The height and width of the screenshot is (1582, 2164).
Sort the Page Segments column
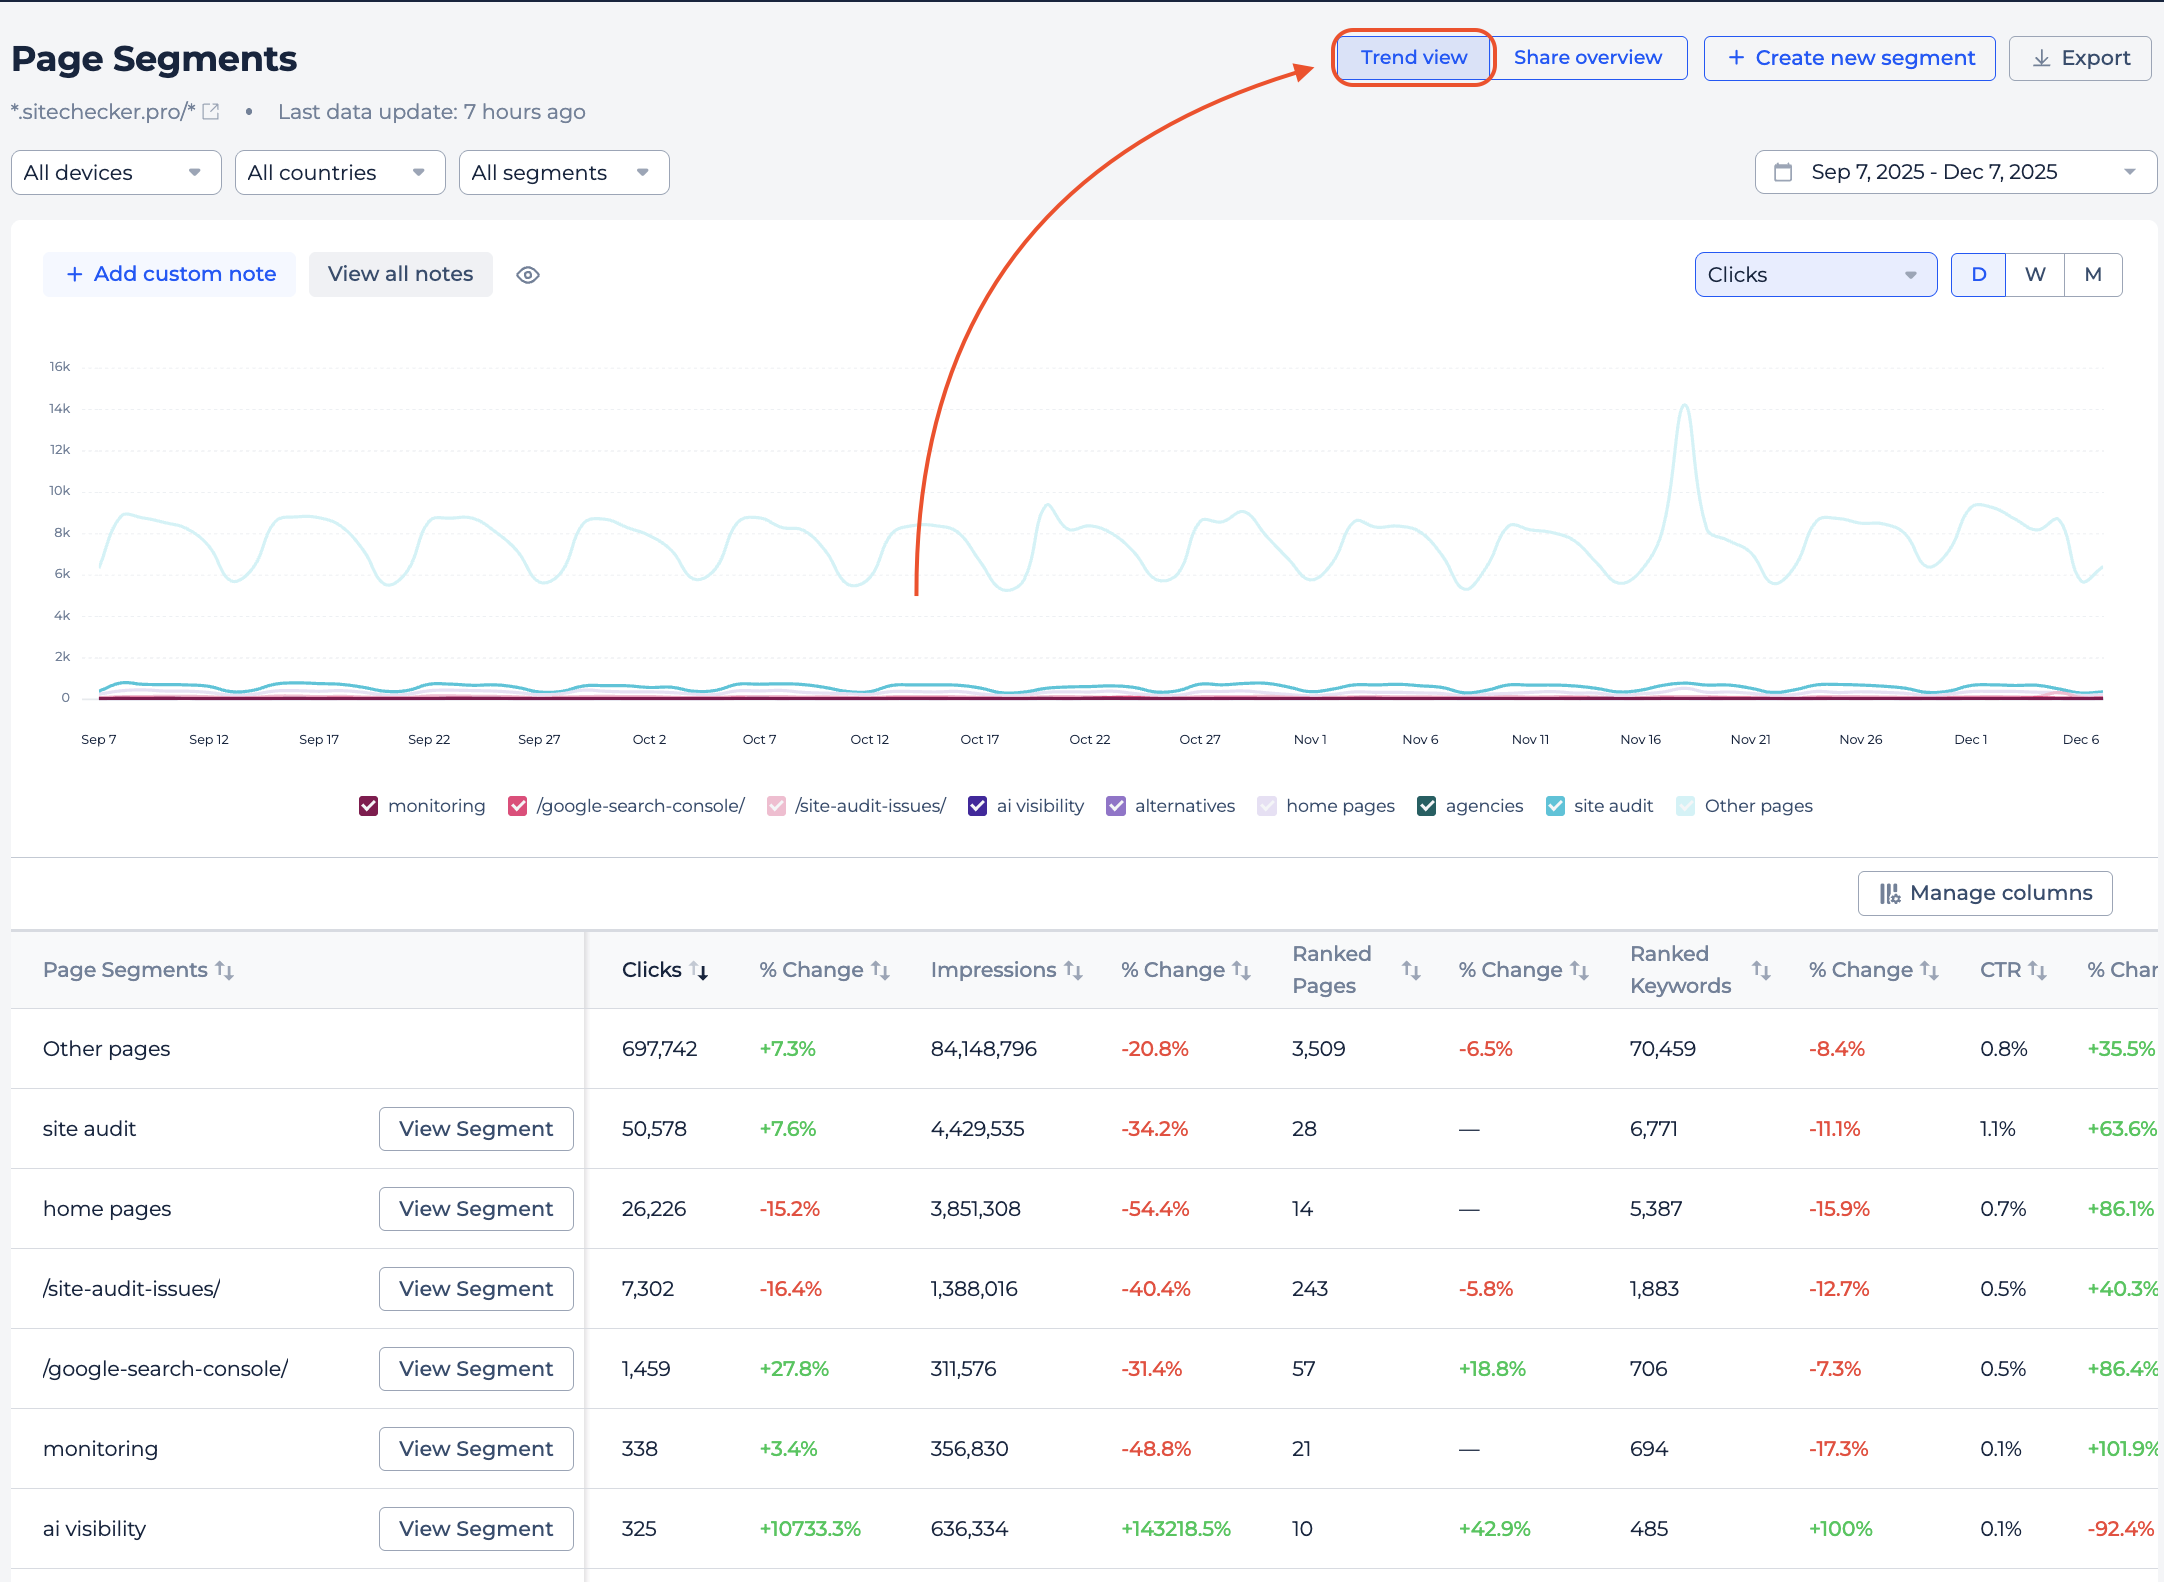[224, 970]
